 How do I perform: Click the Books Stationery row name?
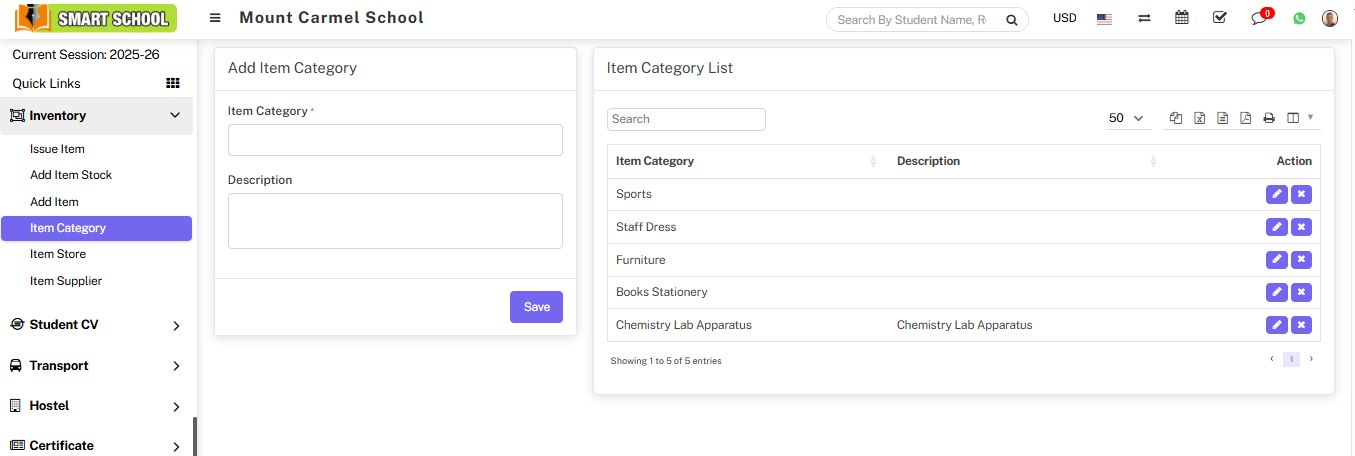(662, 292)
